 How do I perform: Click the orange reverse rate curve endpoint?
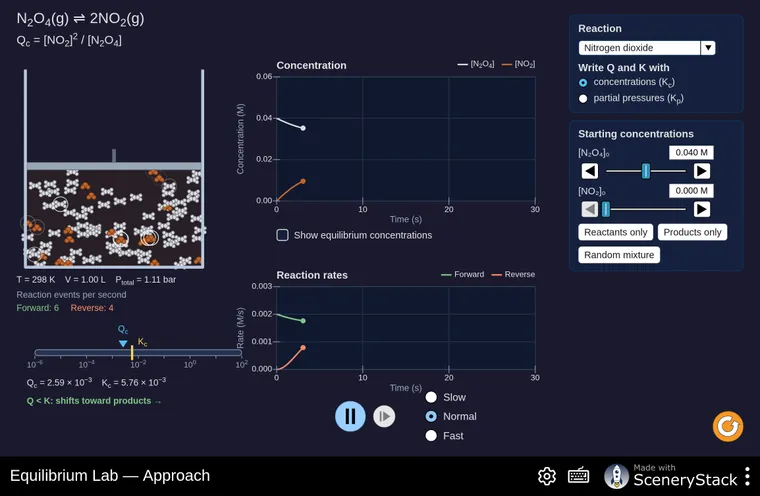pos(303,348)
